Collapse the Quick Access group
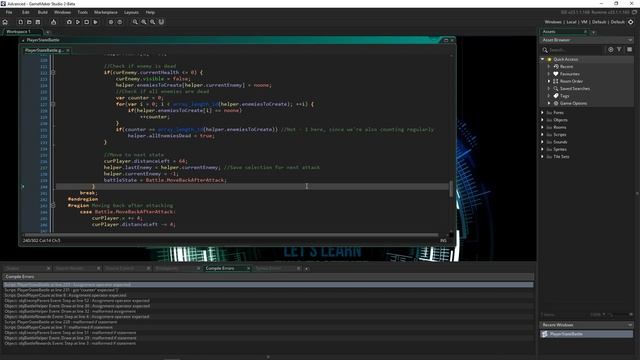Screen dimensions: 640x360 (542, 59)
